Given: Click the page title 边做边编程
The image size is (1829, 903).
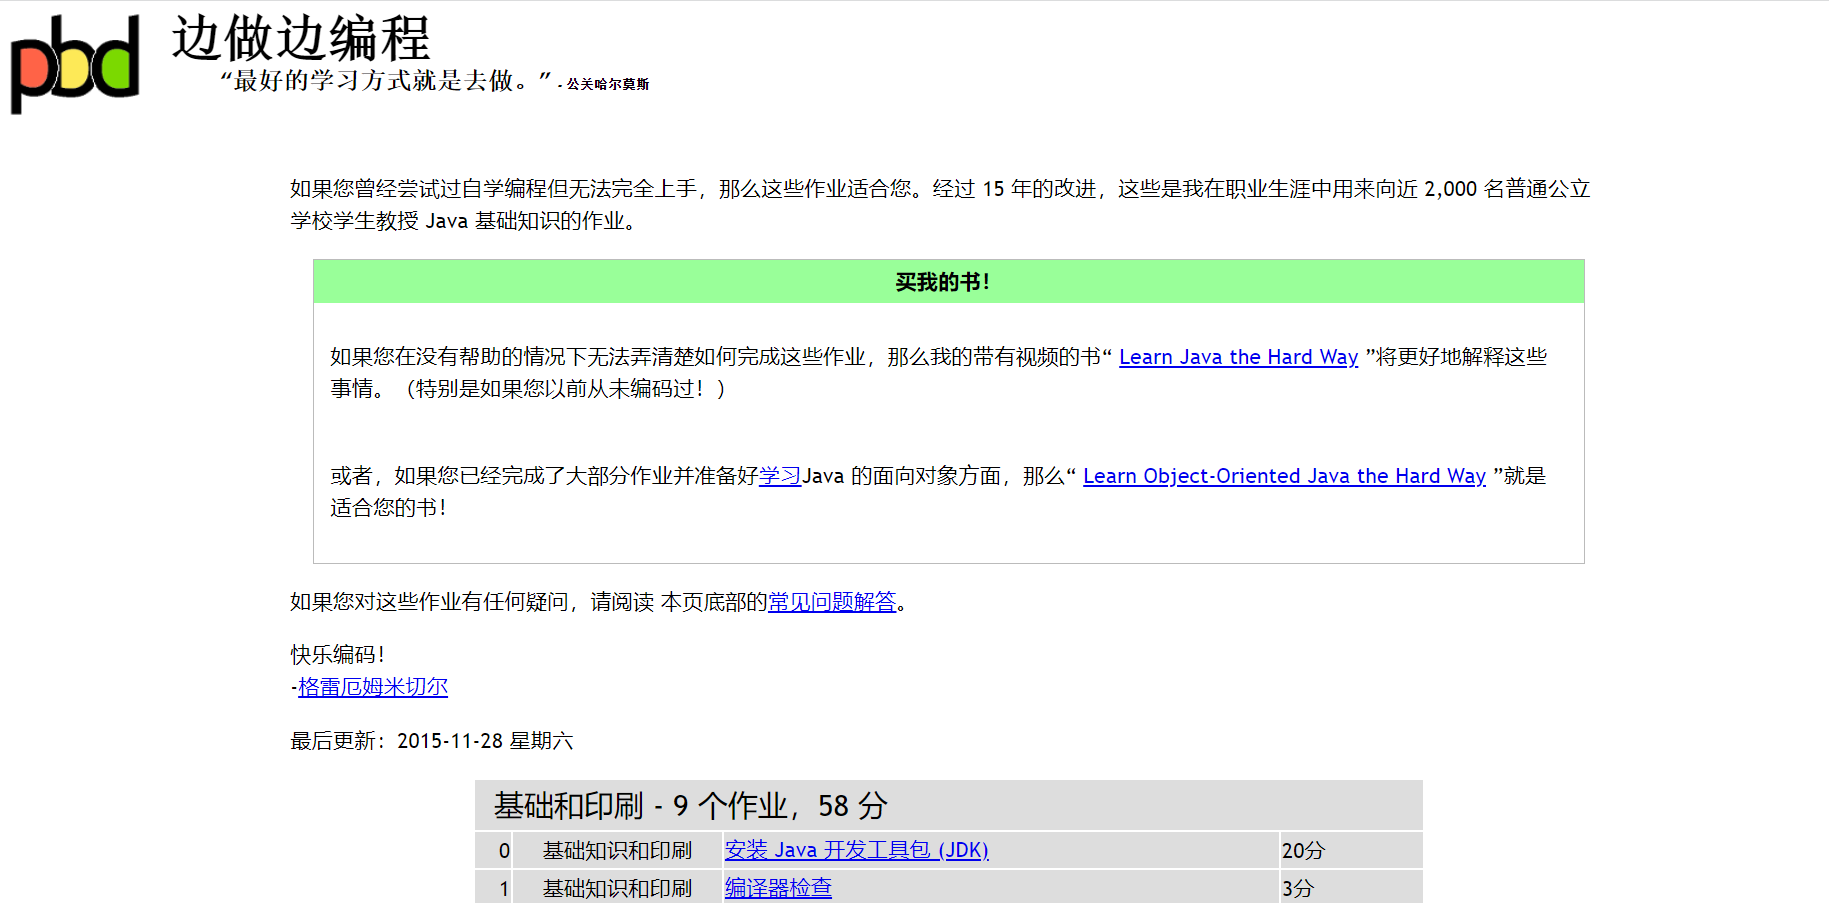Looking at the screenshot, I should click(301, 39).
